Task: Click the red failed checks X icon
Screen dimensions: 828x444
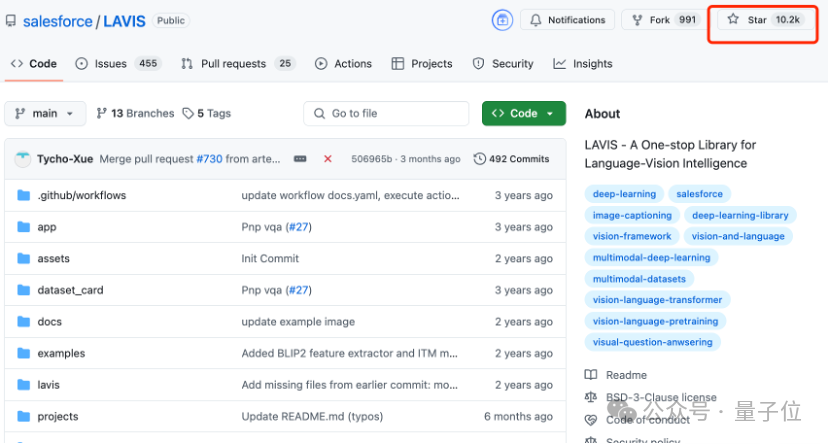Action: (x=328, y=159)
